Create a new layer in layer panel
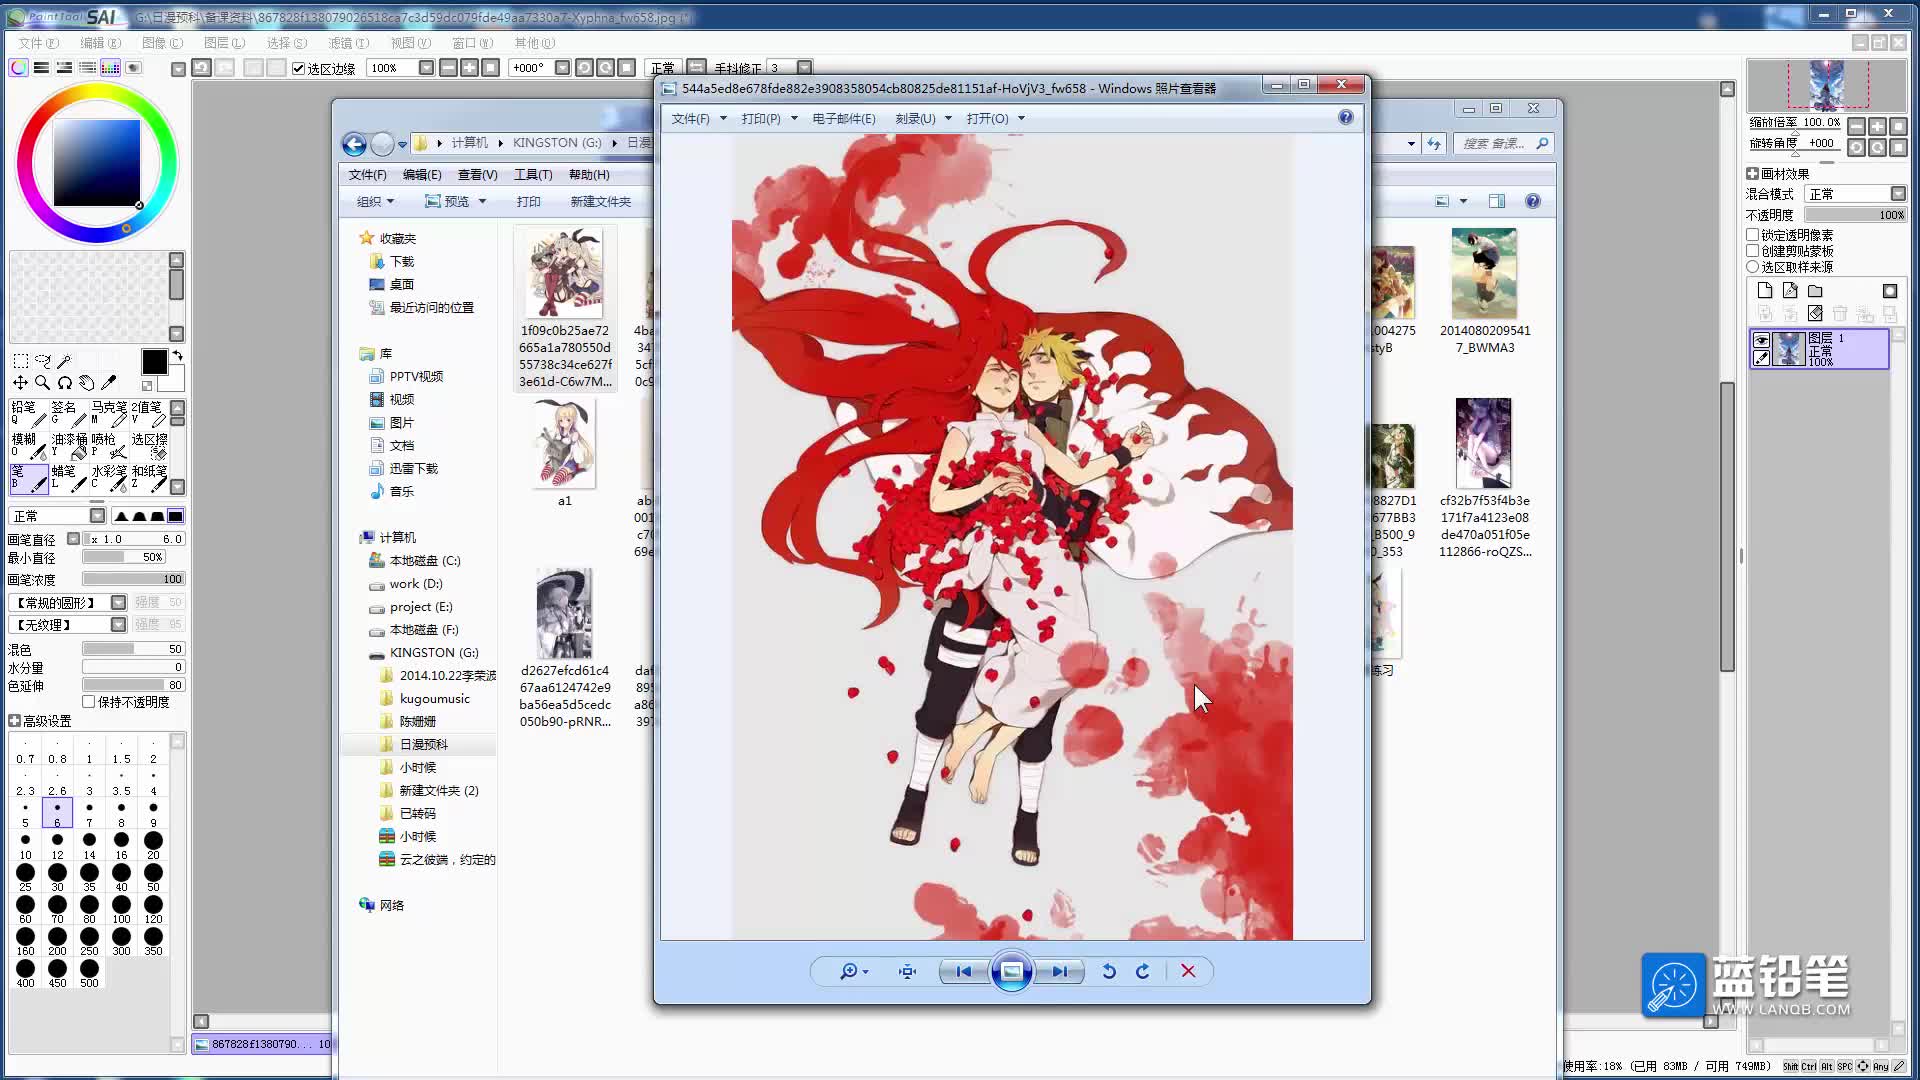 (1765, 291)
